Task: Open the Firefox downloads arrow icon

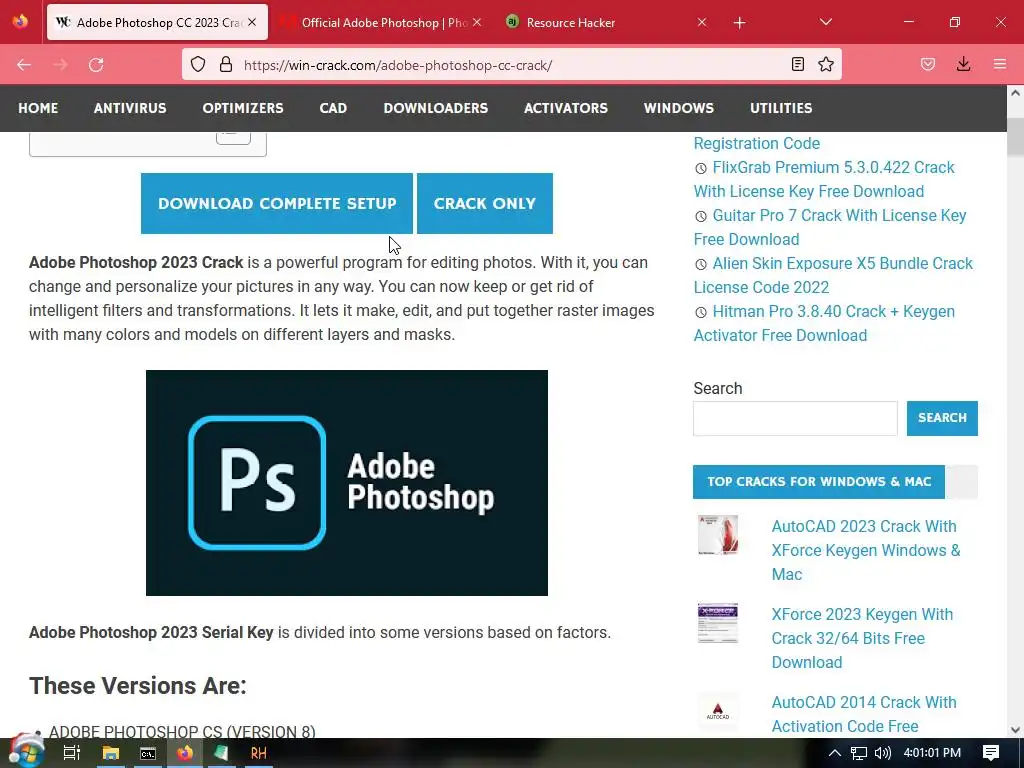Action: pos(963,64)
